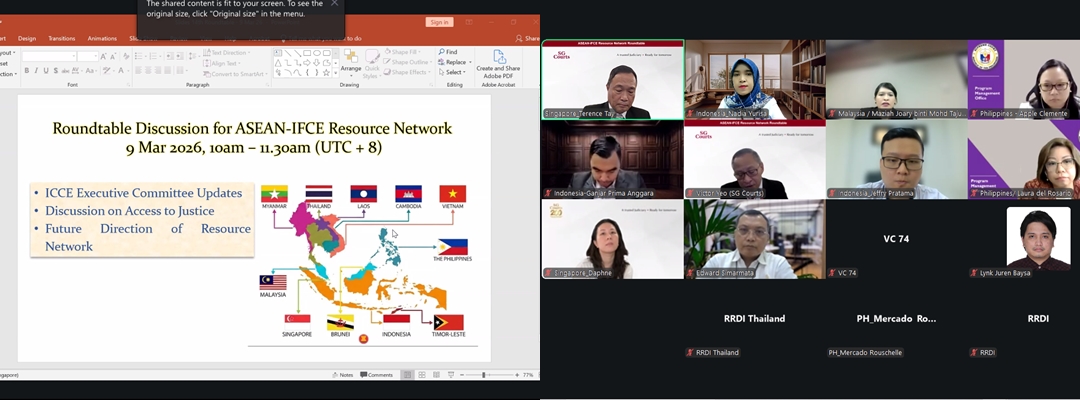Click zoom in plus button
The width and height of the screenshot is (1080, 400).
click(517, 375)
